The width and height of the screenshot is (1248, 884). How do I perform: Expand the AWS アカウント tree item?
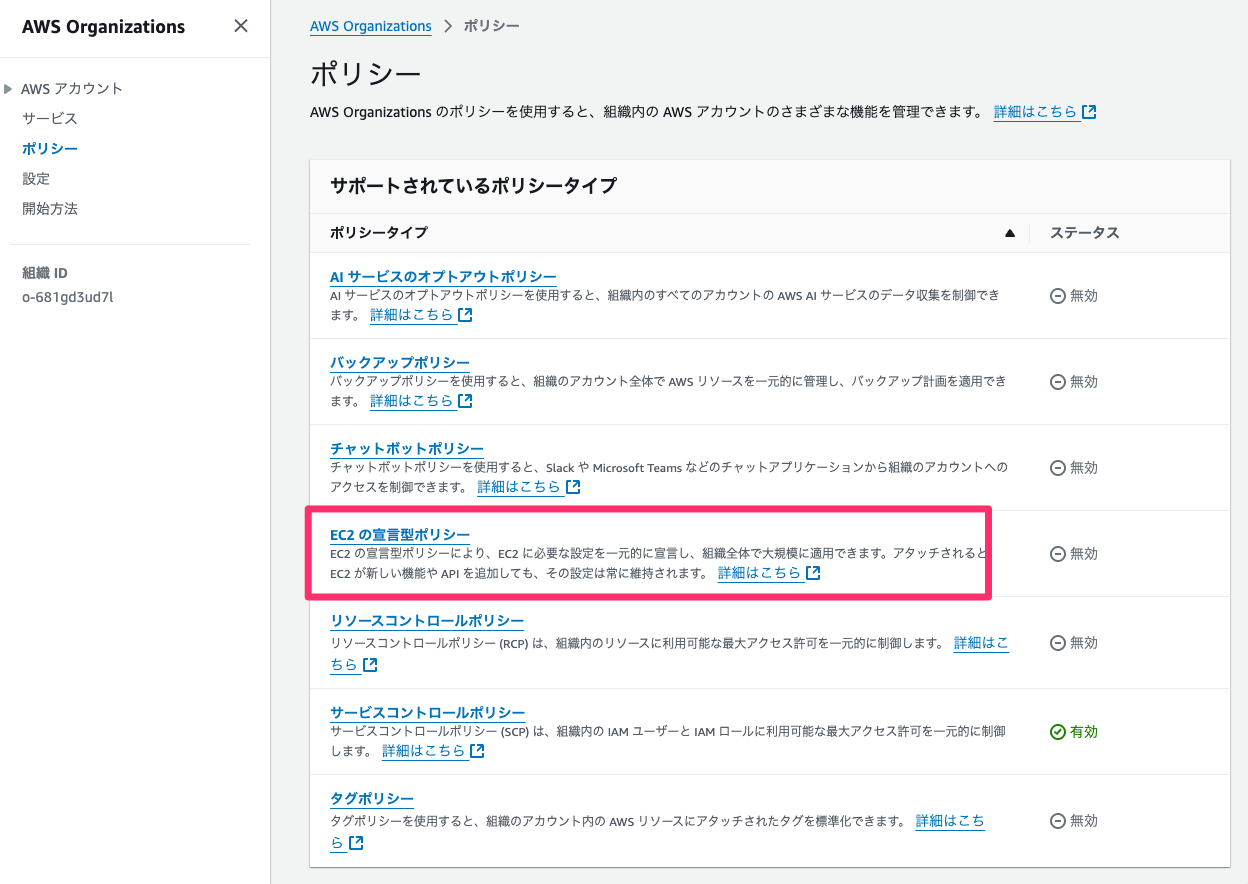point(9,88)
